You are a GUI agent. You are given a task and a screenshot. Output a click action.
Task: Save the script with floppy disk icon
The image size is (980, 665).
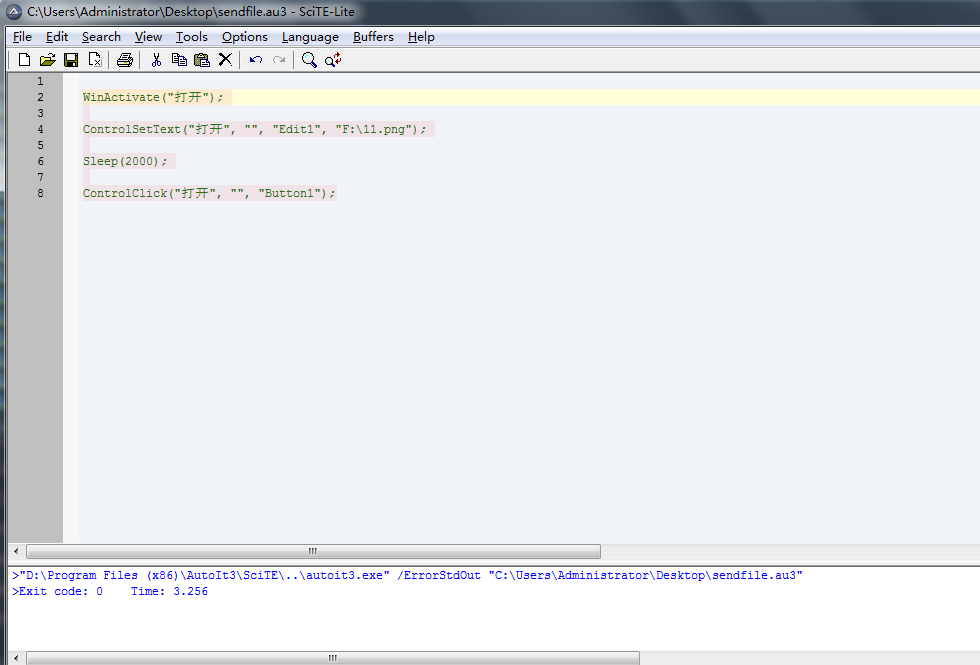tap(71, 60)
